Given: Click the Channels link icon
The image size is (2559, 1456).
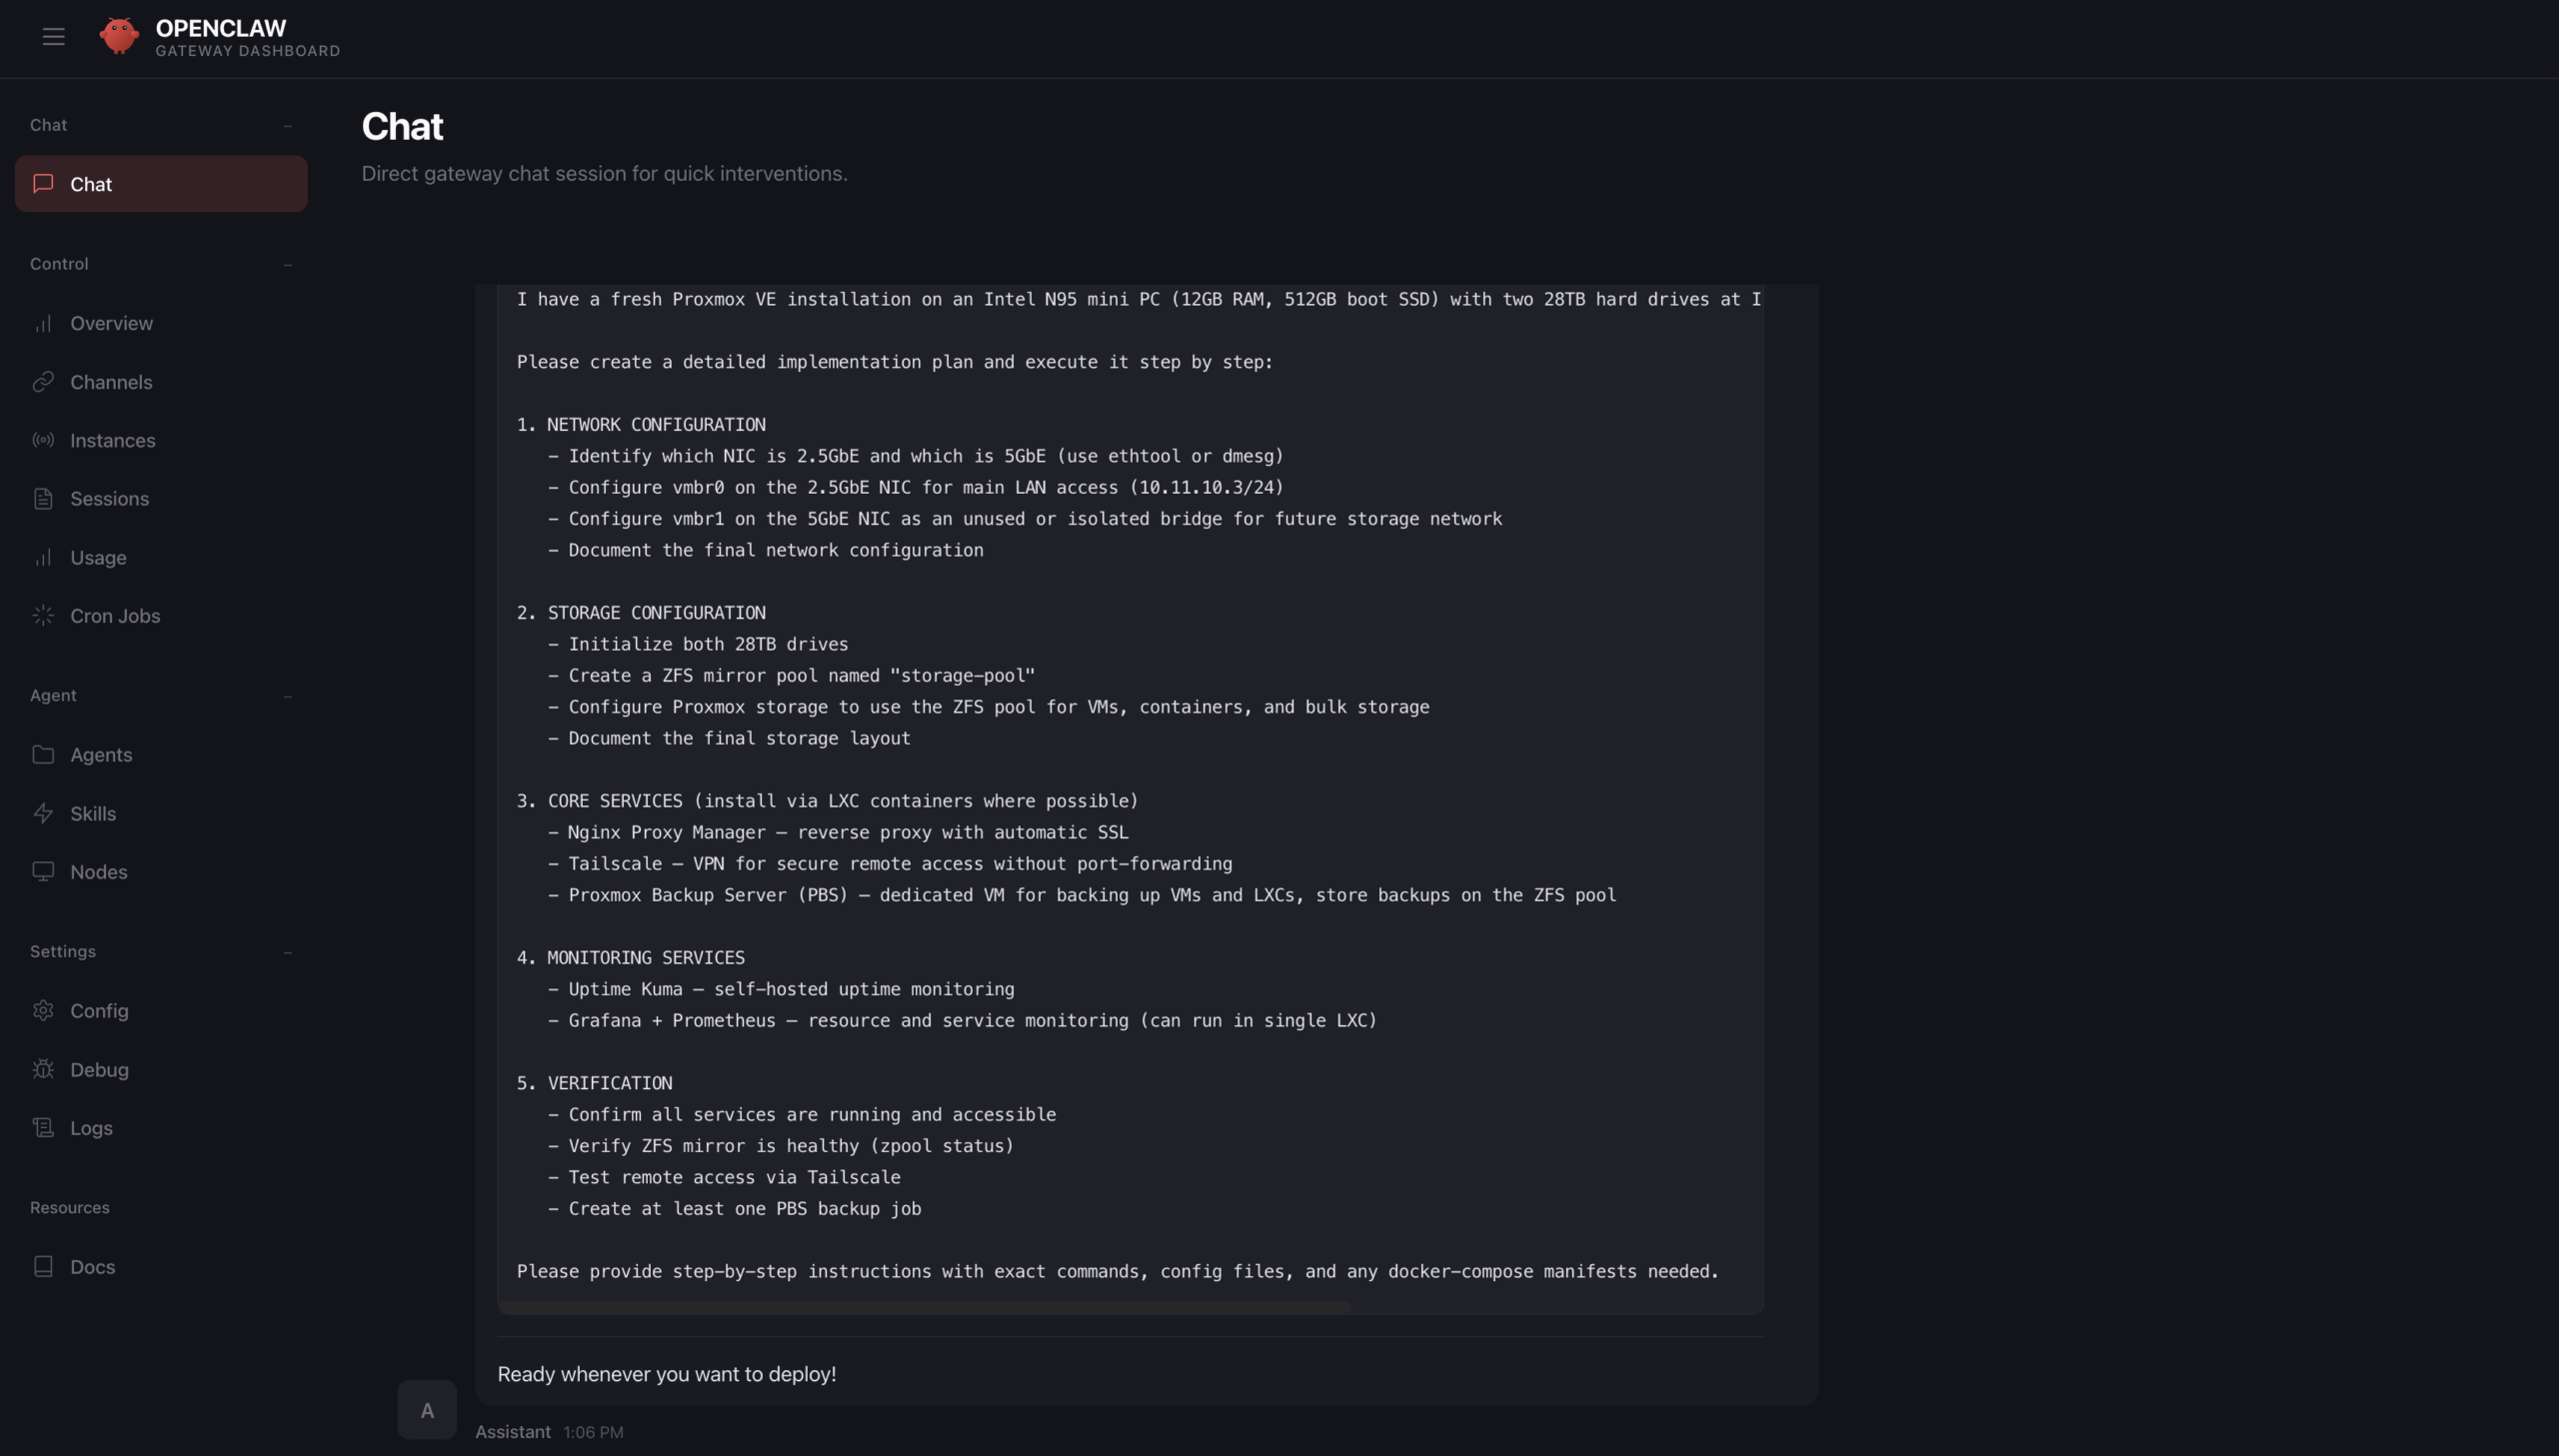Looking at the screenshot, I should pos(43,382).
